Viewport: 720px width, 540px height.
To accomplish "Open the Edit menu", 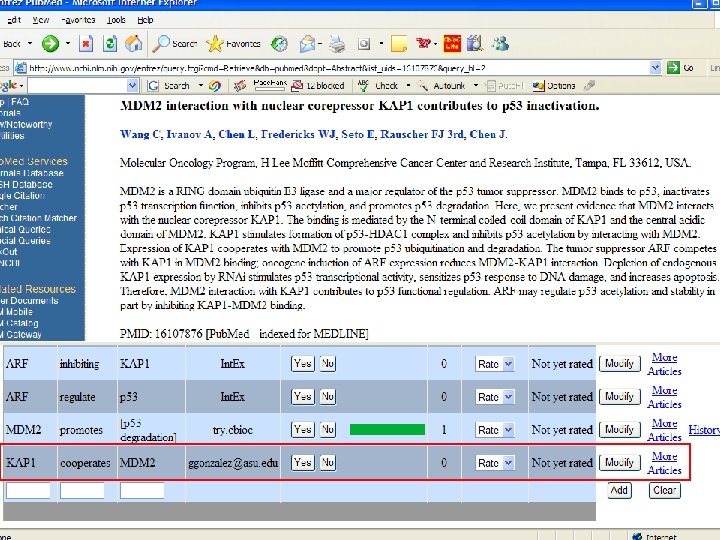I will point(14,20).
